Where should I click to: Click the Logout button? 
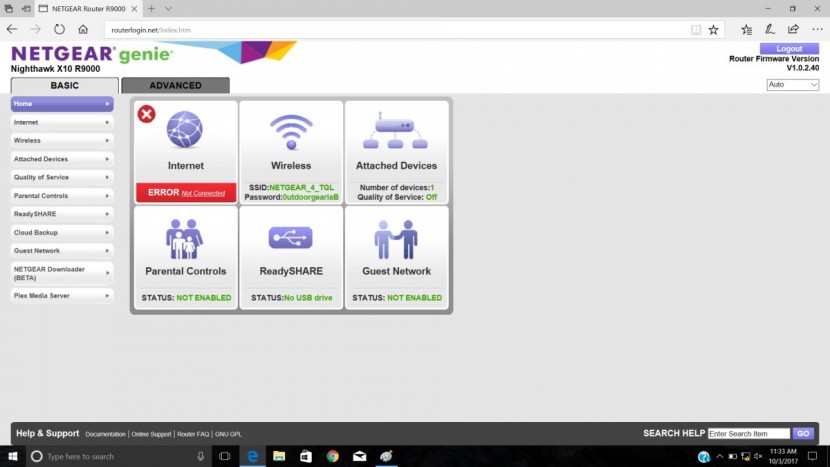pyautogui.click(x=789, y=48)
